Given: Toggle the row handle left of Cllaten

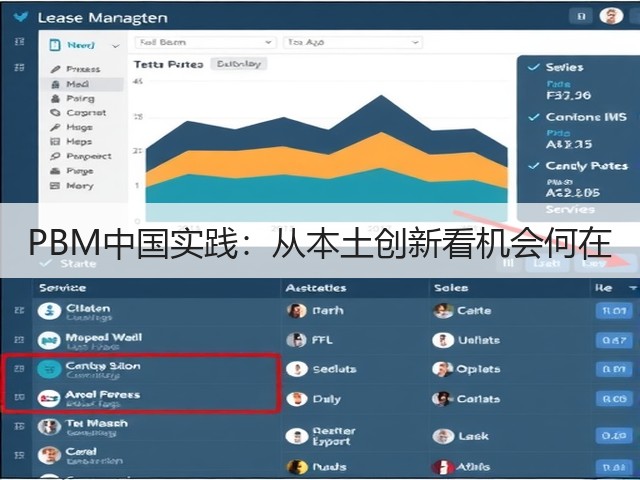Looking at the screenshot, I should pyautogui.click(x=19, y=310).
